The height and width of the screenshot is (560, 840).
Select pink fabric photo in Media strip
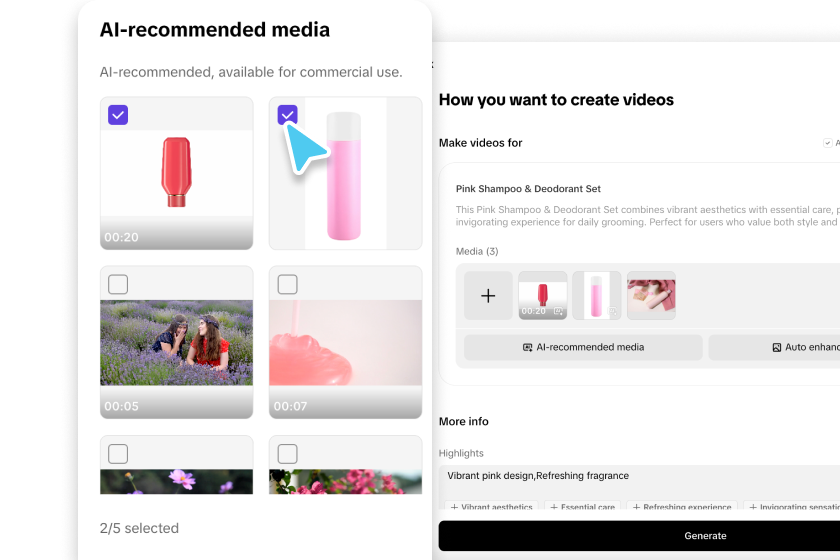[651, 296]
